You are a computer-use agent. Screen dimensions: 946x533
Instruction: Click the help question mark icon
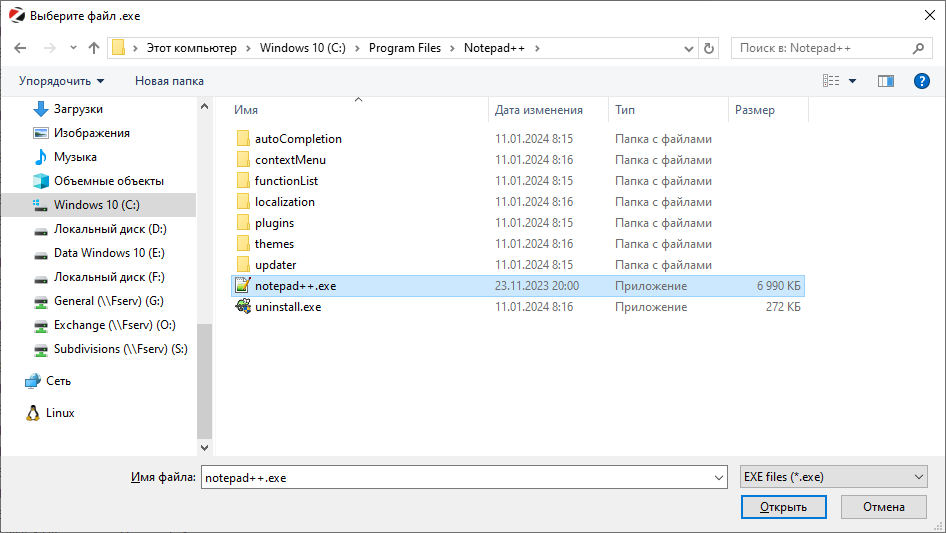922,81
